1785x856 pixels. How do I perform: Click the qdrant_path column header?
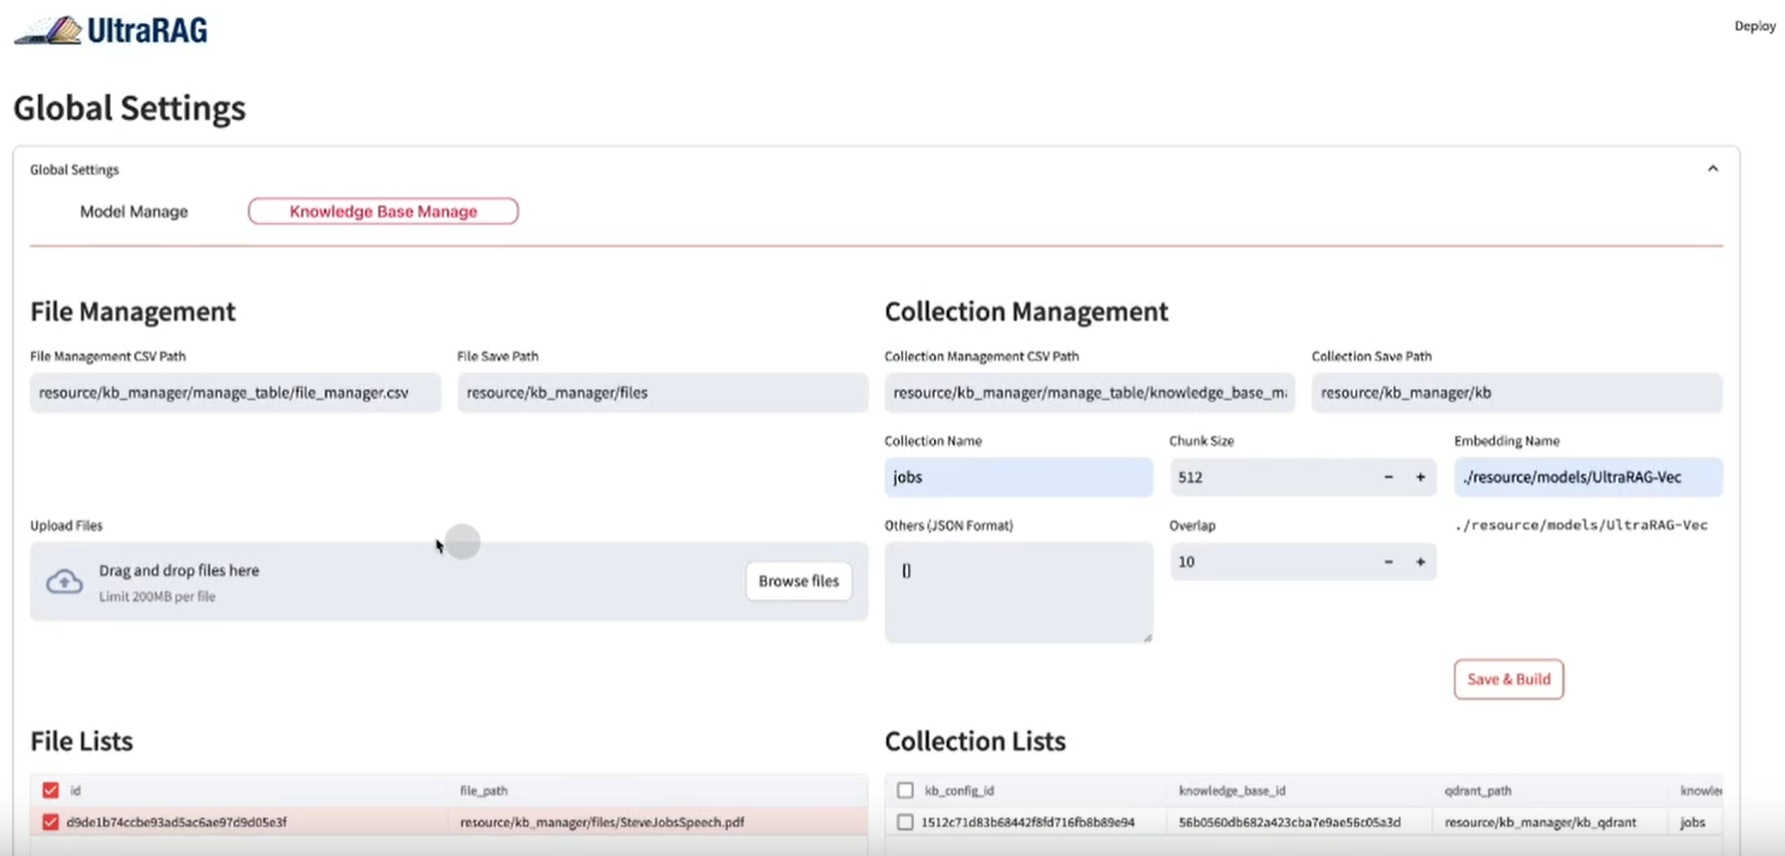(1478, 790)
